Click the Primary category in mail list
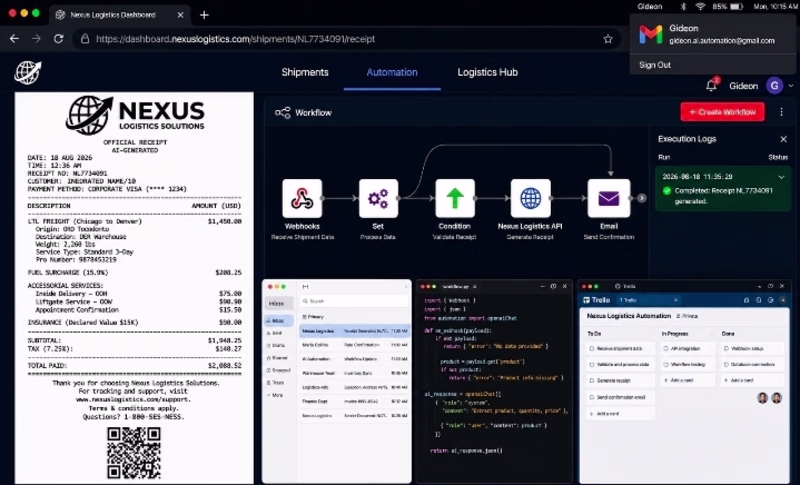800x485 pixels. click(x=313, y=317)
